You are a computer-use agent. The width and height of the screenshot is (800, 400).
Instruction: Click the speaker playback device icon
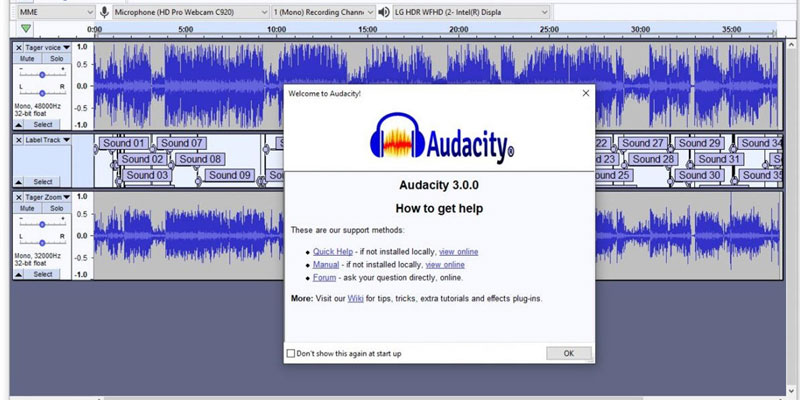[384, 12]
